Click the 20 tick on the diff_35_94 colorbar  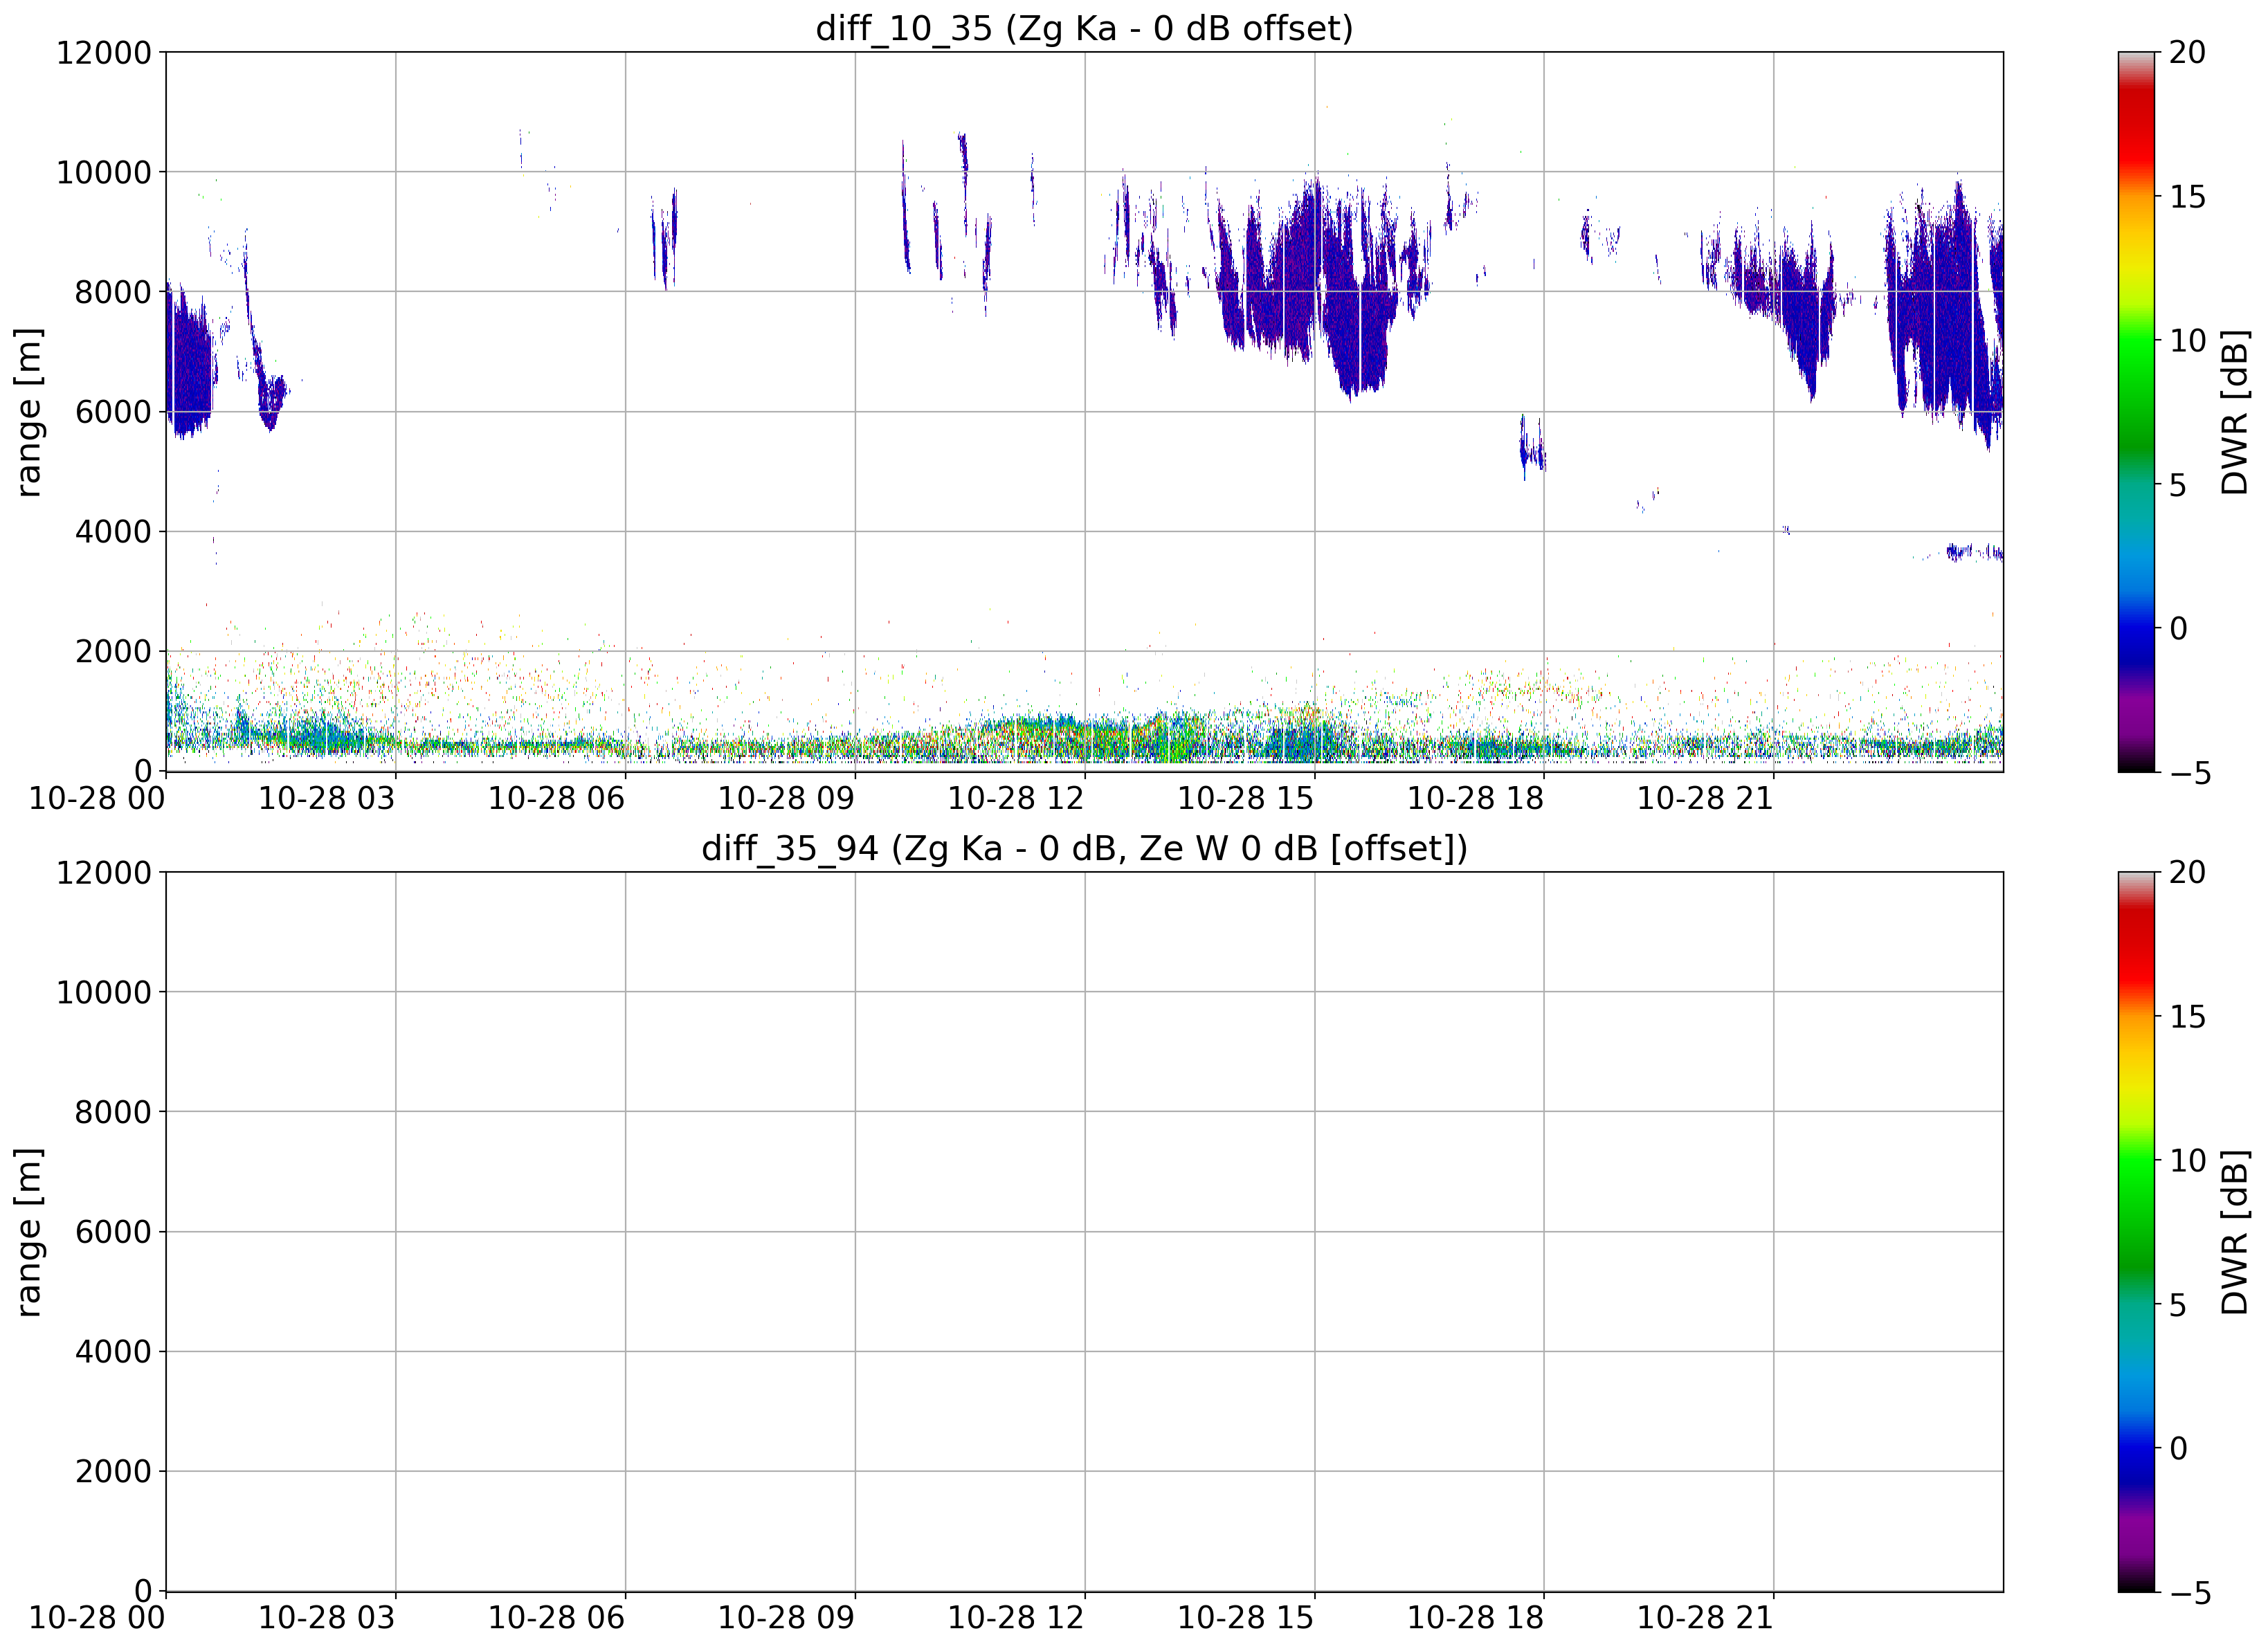[x=2187, y=872]
